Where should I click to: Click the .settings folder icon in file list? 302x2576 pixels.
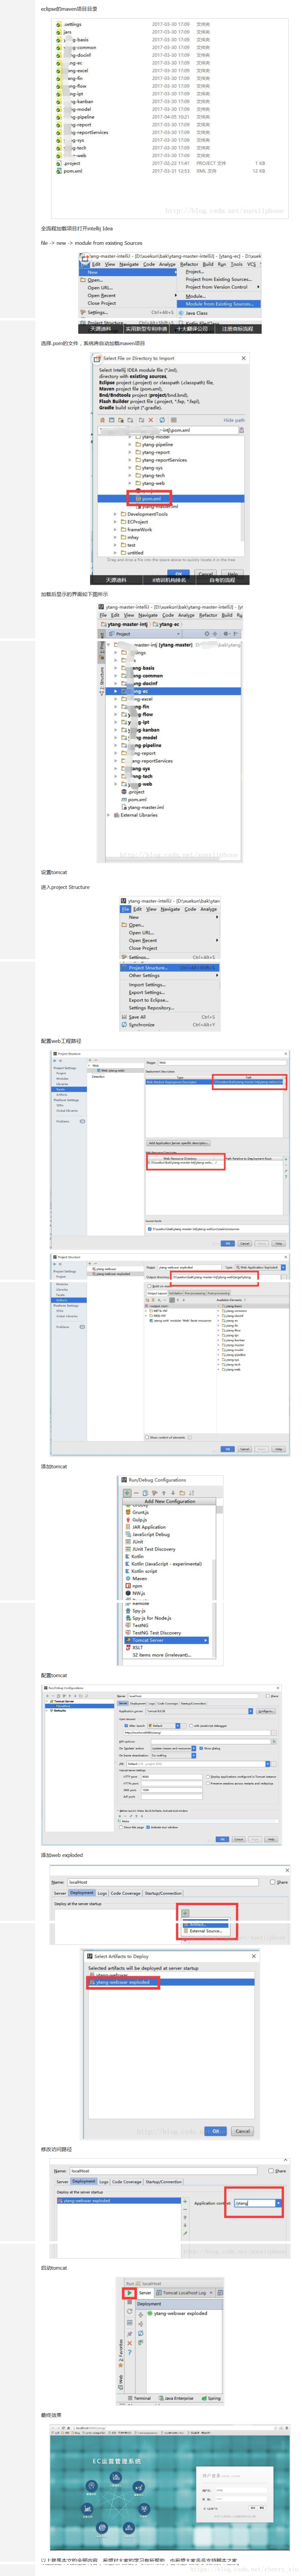click(x=59, y=24)
